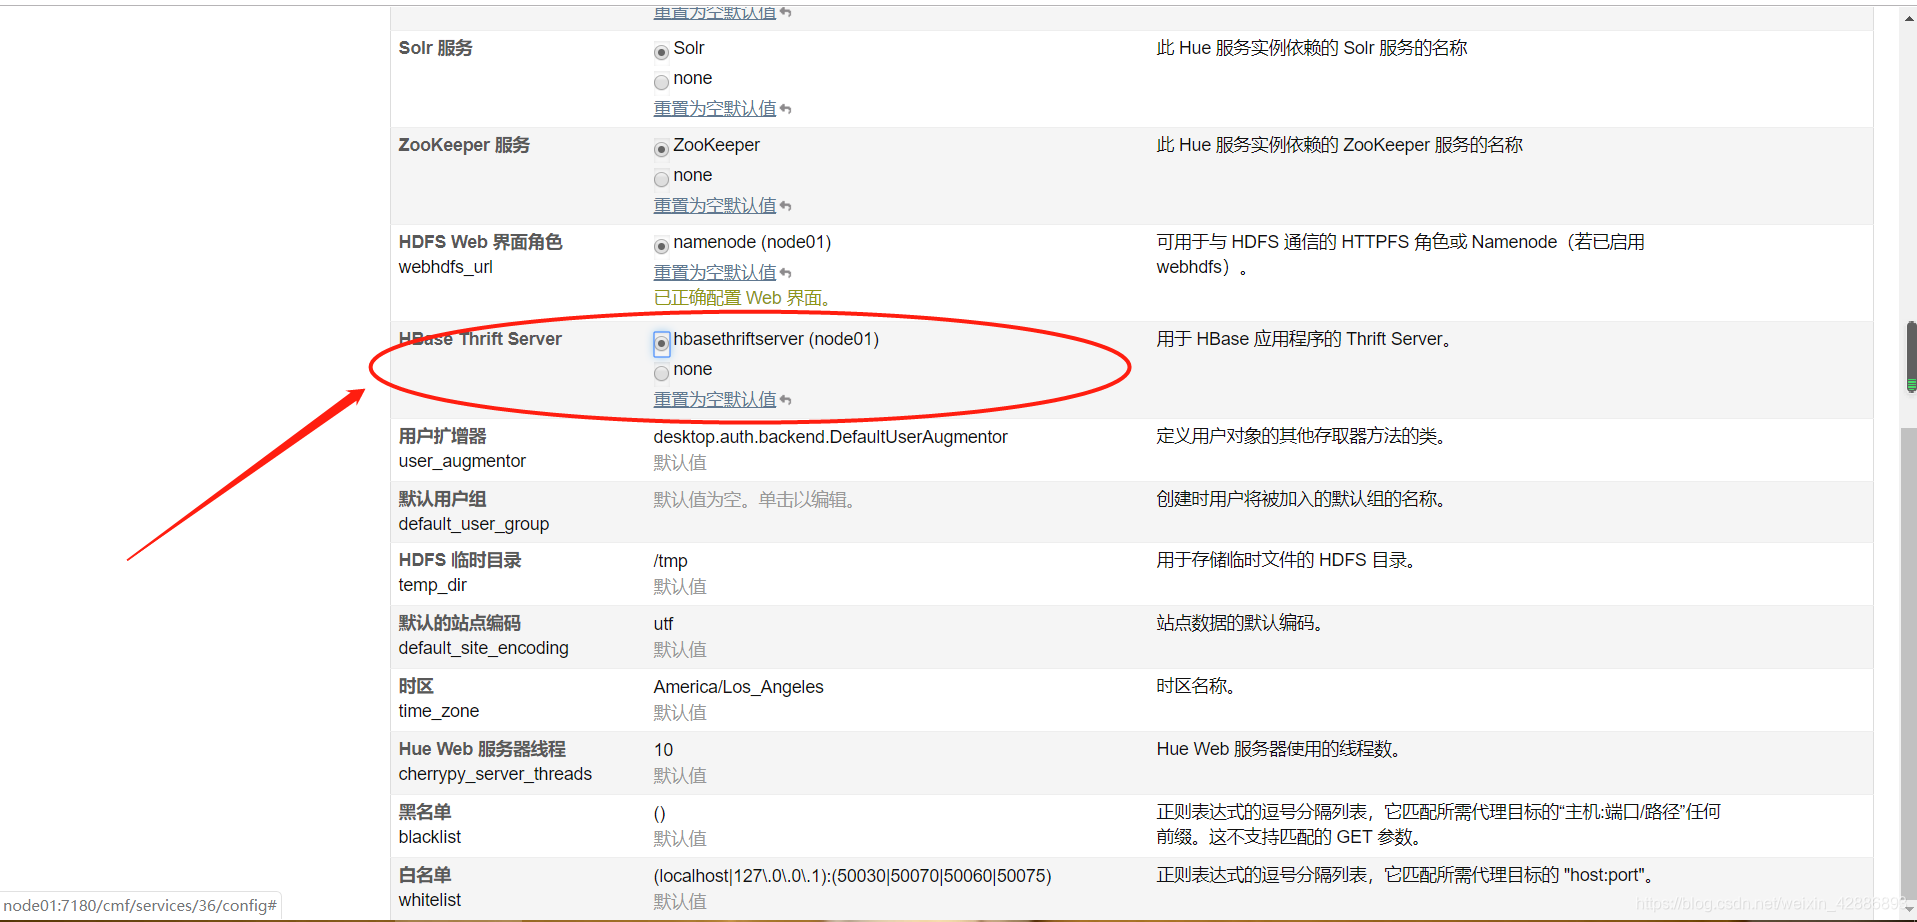Click the Web interface configured status message
The height and width of the screenshot is (922, 1917).
tap(744, 298)
